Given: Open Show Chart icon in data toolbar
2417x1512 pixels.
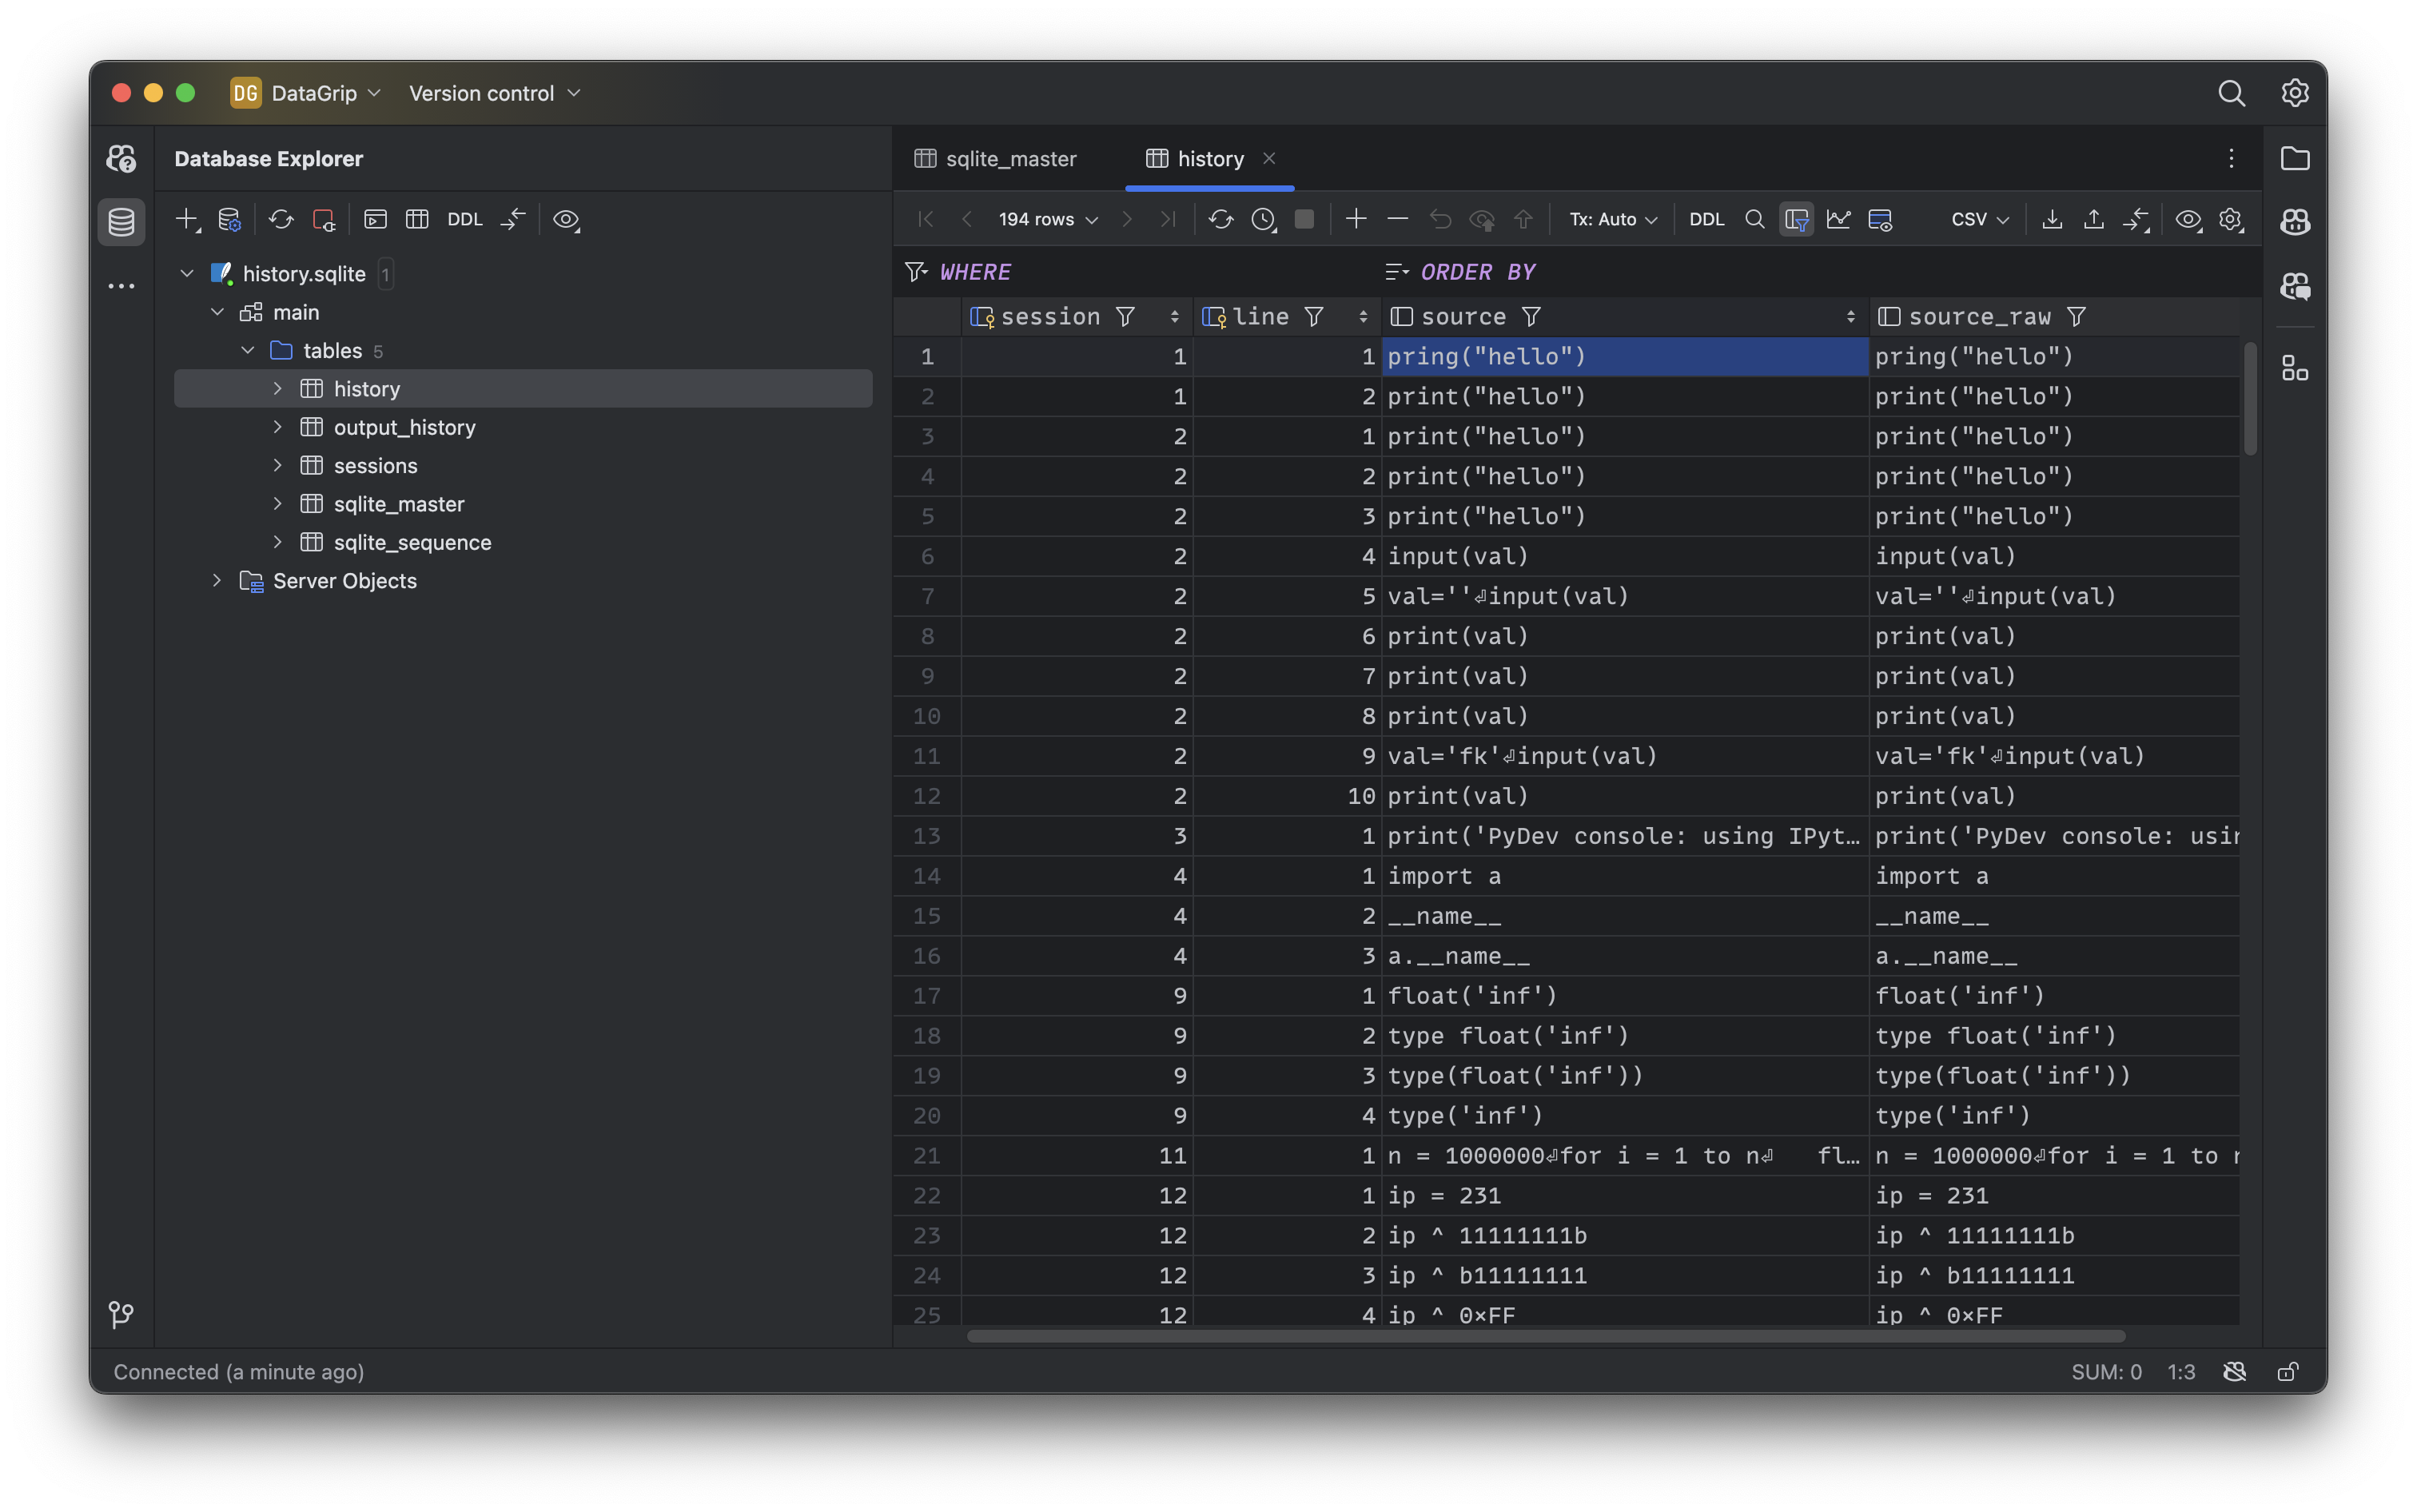Looking at the screenshot, I should pos(1838,219).
